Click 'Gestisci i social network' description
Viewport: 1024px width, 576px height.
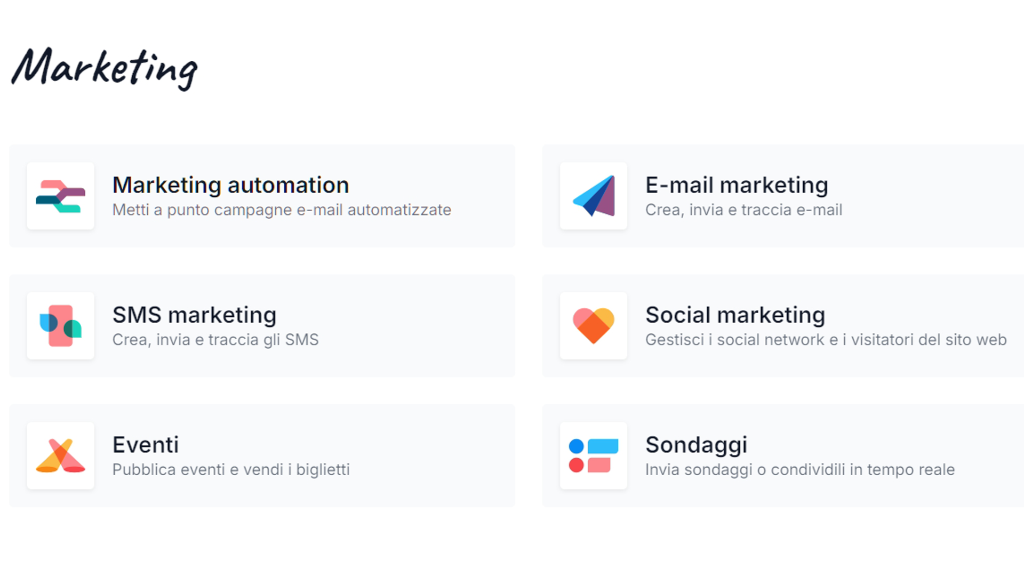click(x=735, y=340)
